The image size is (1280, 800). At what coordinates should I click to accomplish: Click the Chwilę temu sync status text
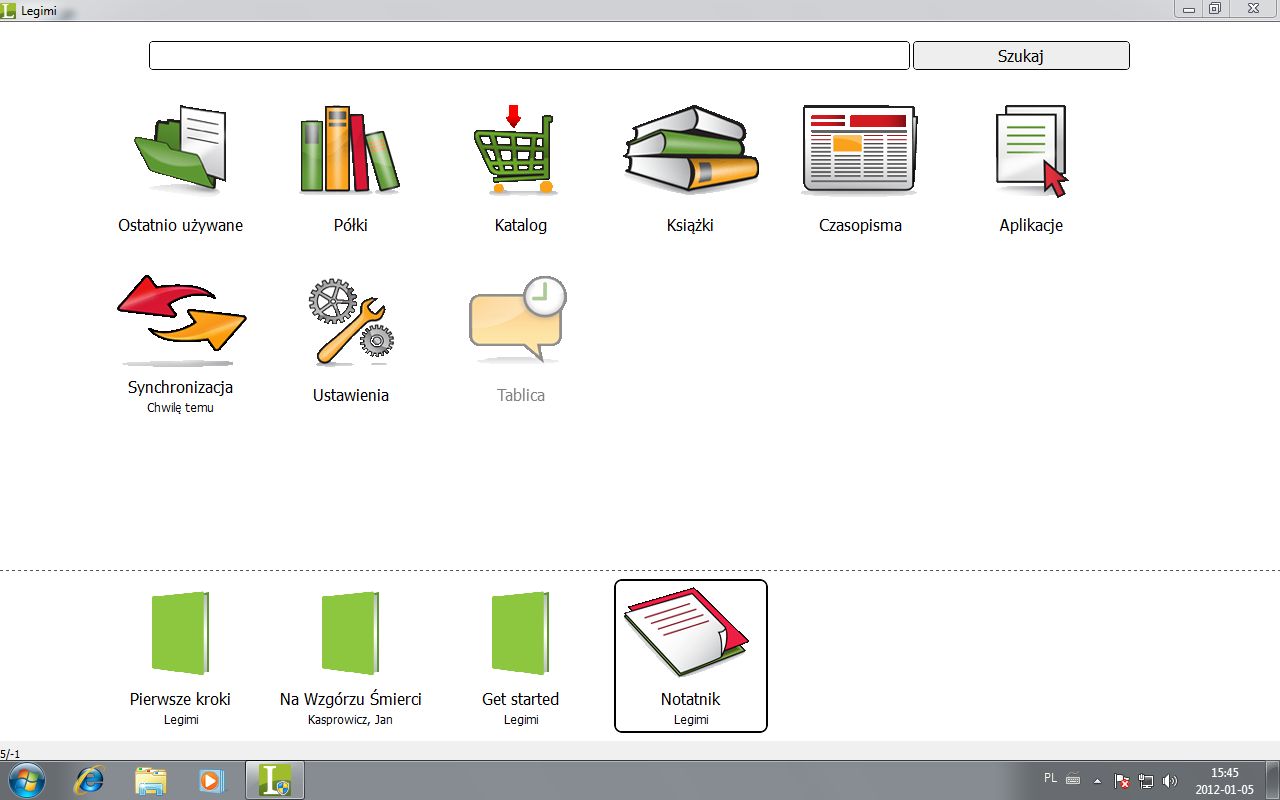[x=180, y=408]
